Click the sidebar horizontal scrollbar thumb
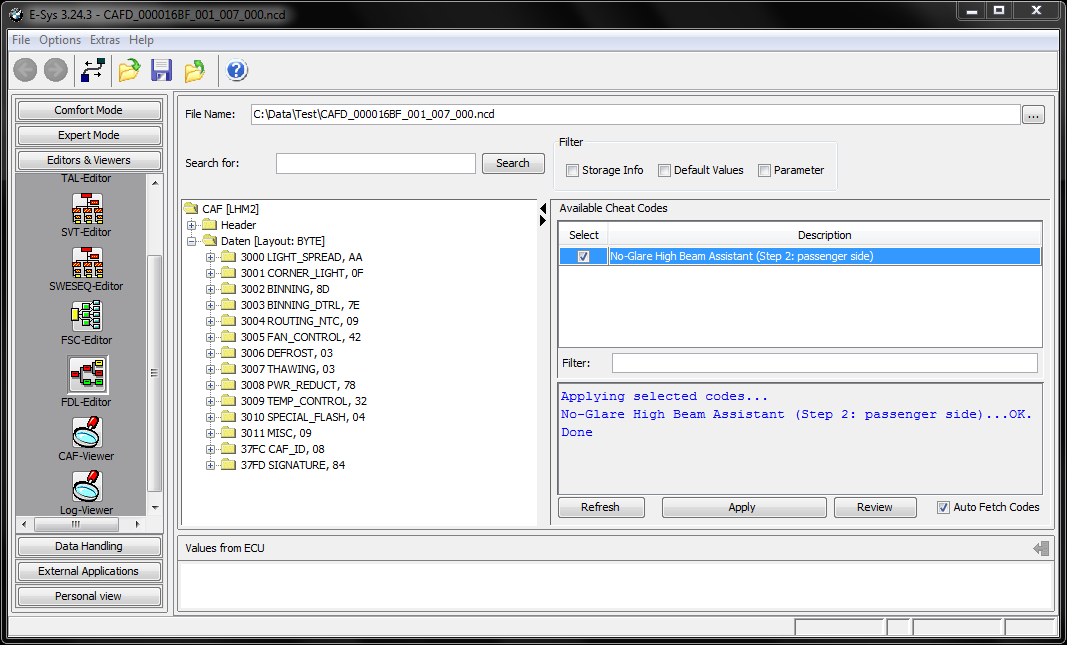The image size is (1067, 645). click(x=76, y=525)
